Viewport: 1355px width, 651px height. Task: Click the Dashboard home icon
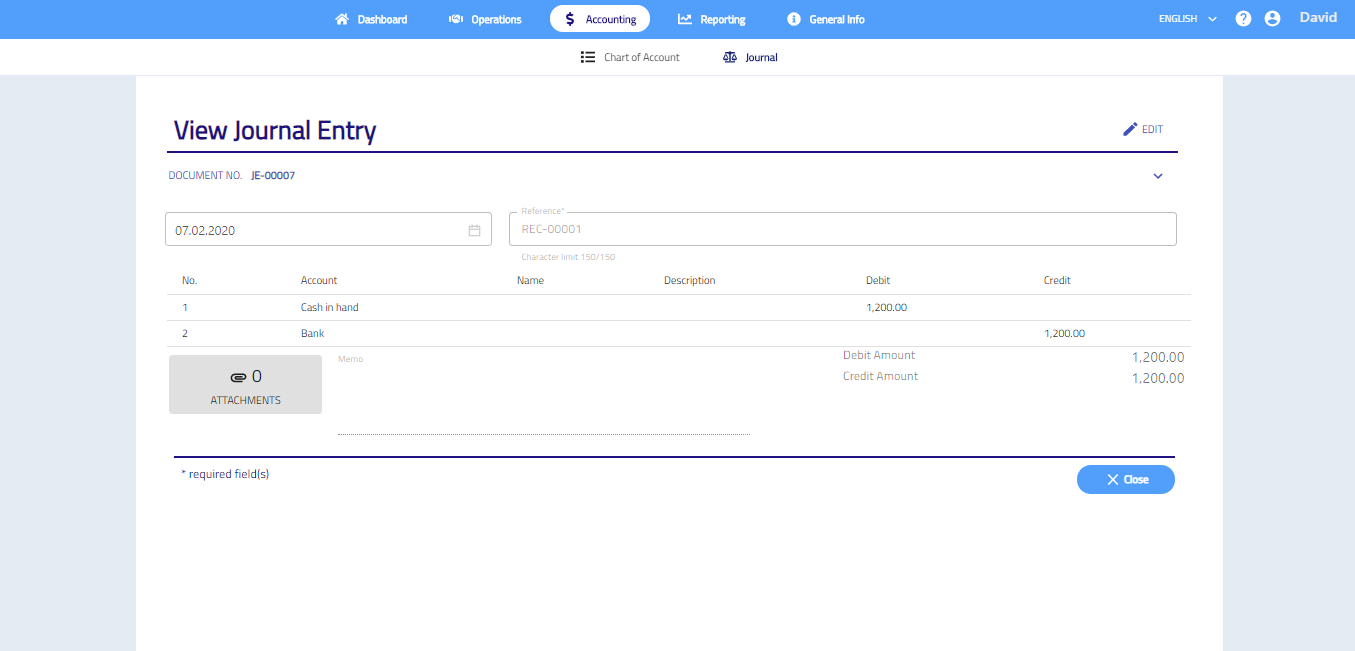[342, 19]
